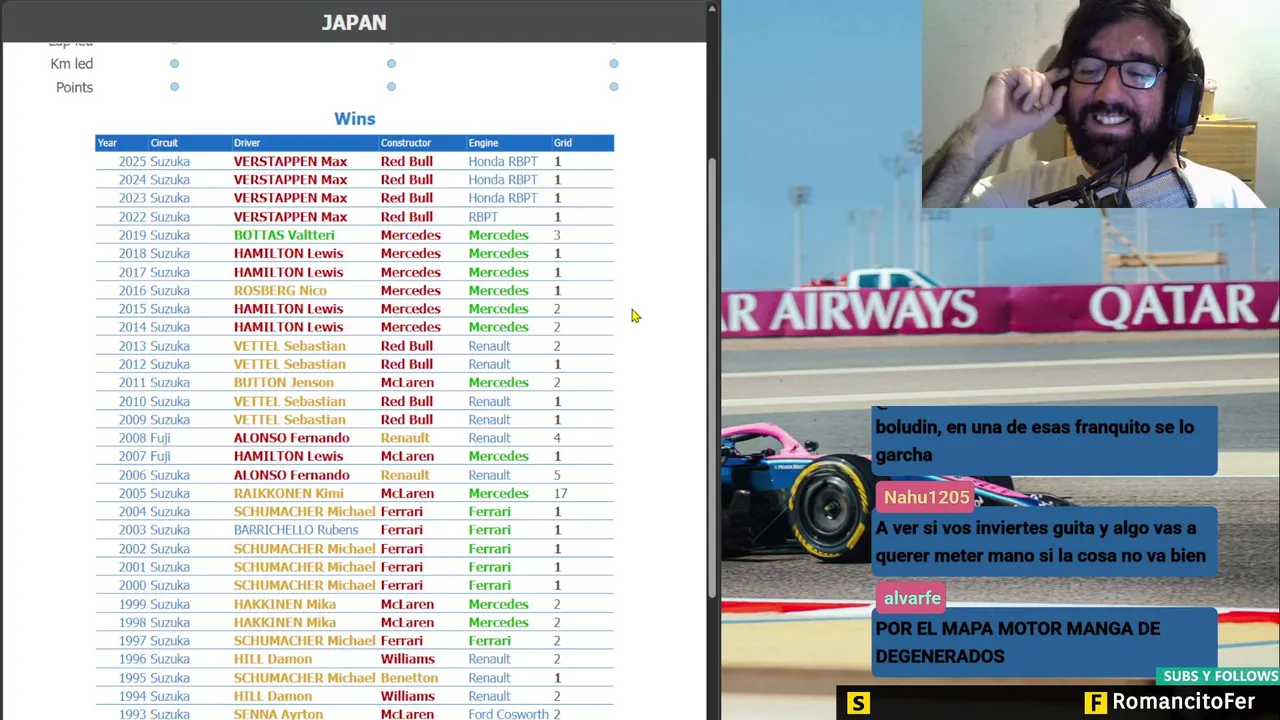Click the Wins section heading
The height and width of the screenshot is (720, 1280).
coord(355,119)
